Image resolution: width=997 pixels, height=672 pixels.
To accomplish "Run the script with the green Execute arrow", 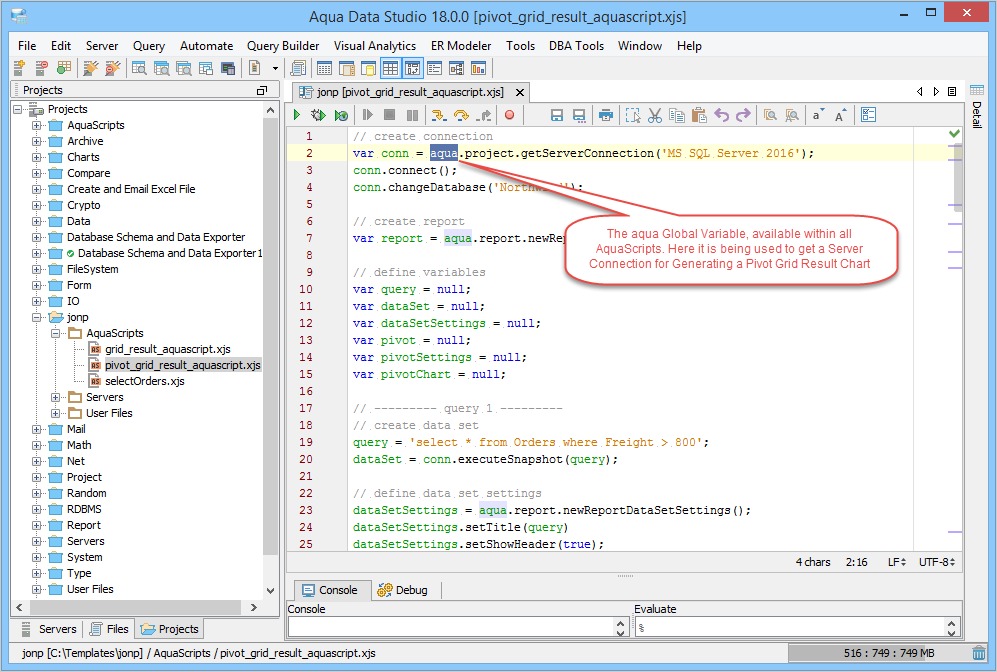I will (x=297, y=116).
